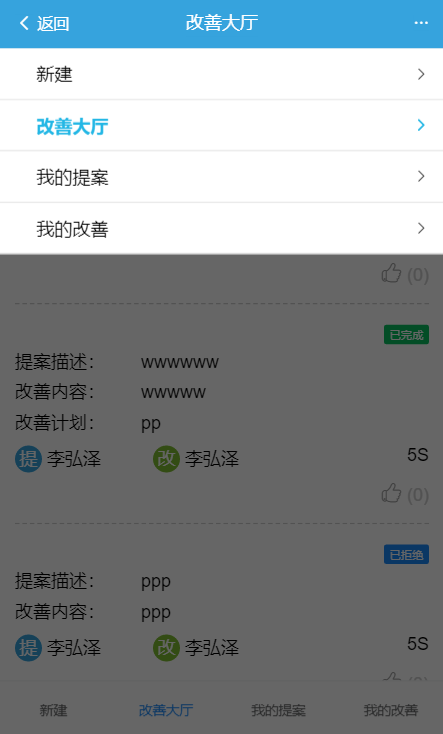Tap the back arrow icon in header

(x=24, y=23)
